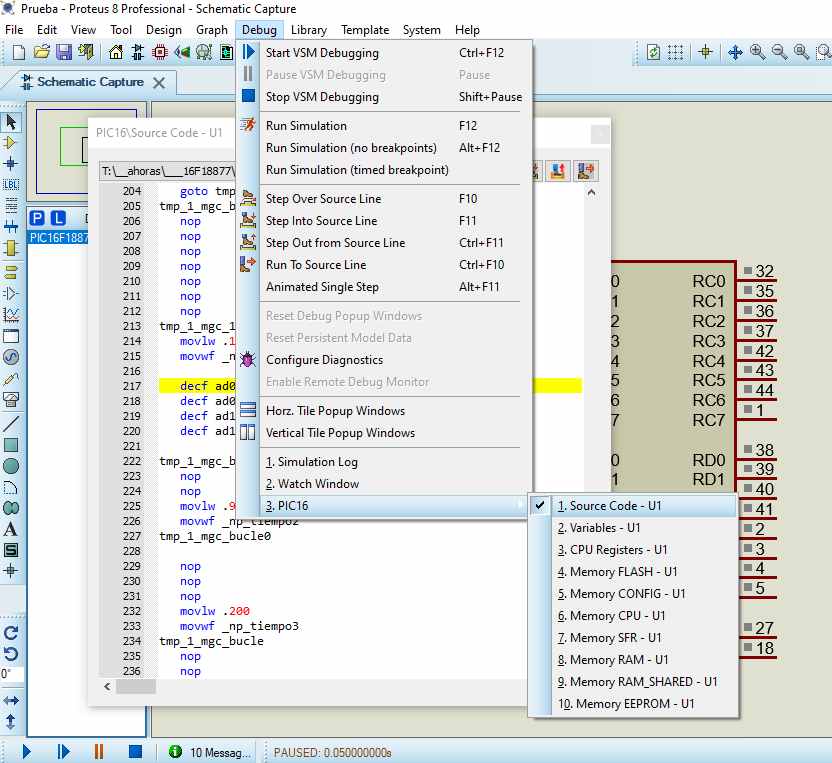Open the Template menu
Image resolution: width=832 pixels, height=763 pixels.
click(365, 30)
